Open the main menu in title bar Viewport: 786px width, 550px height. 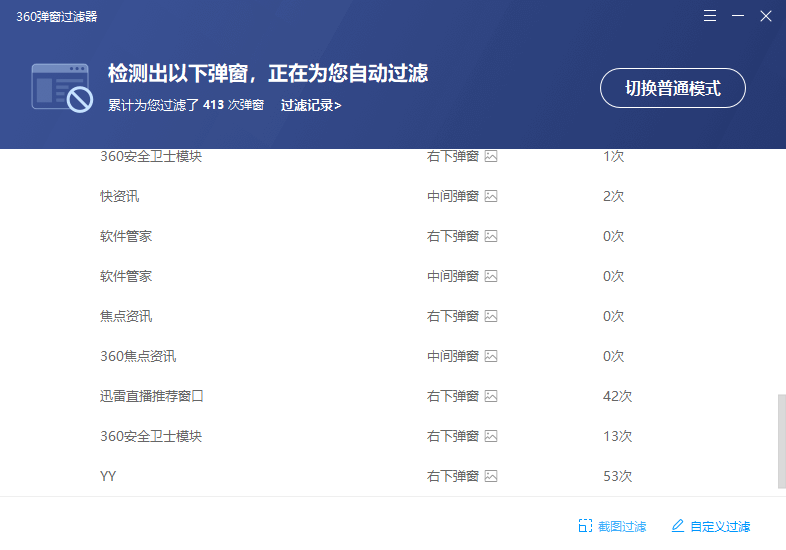coord(710,17)
